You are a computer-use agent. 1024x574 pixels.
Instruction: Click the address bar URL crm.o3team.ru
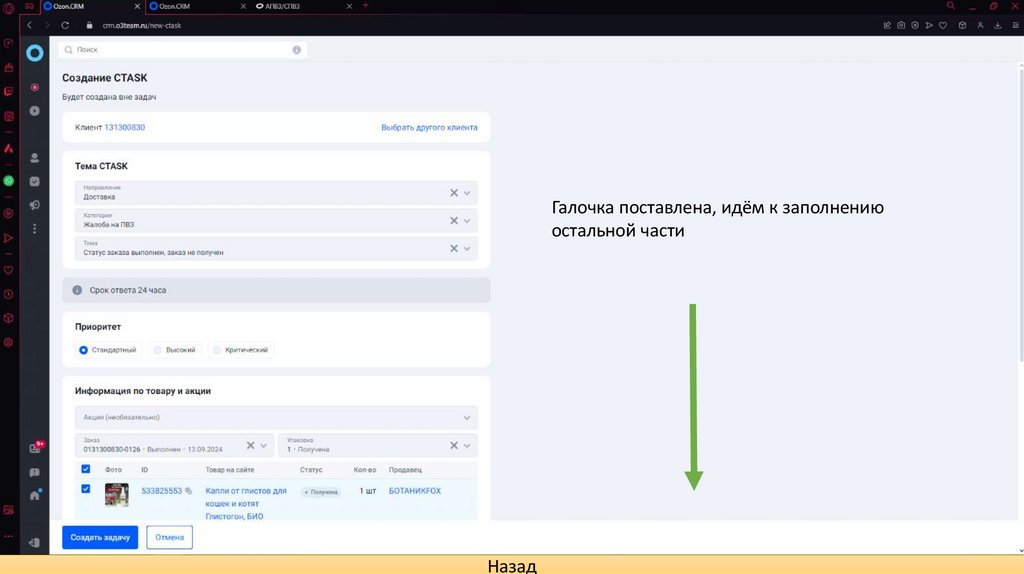(142, 25)
